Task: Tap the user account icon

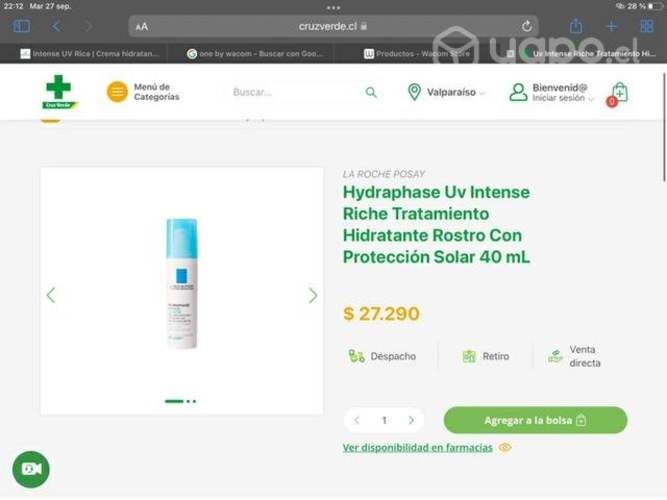Action: click(518, 92)
